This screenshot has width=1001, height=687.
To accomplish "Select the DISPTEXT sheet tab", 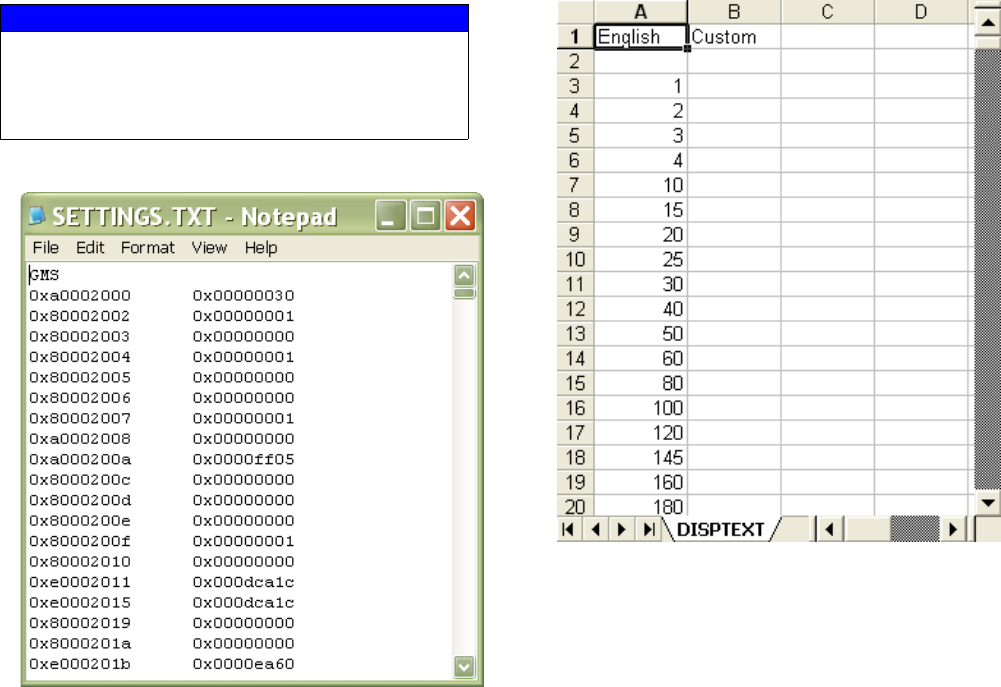I will [x=720, y=529].
